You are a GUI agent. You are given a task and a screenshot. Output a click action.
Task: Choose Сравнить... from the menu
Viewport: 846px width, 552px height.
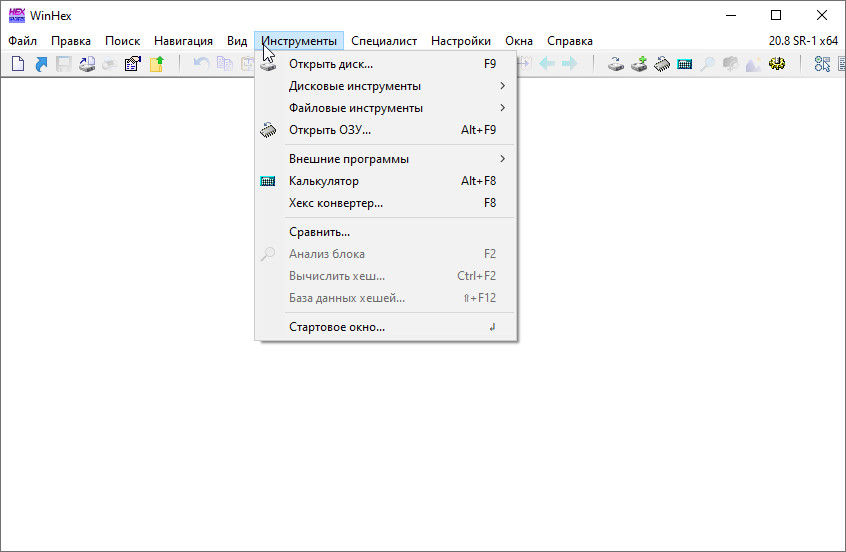(385, 232)
